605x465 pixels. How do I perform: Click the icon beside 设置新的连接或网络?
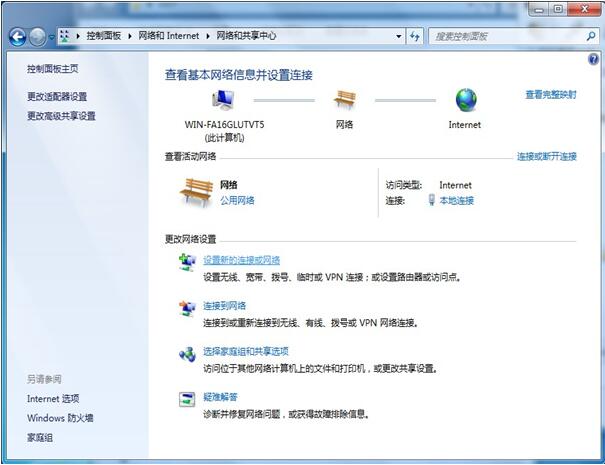(187, 262)
